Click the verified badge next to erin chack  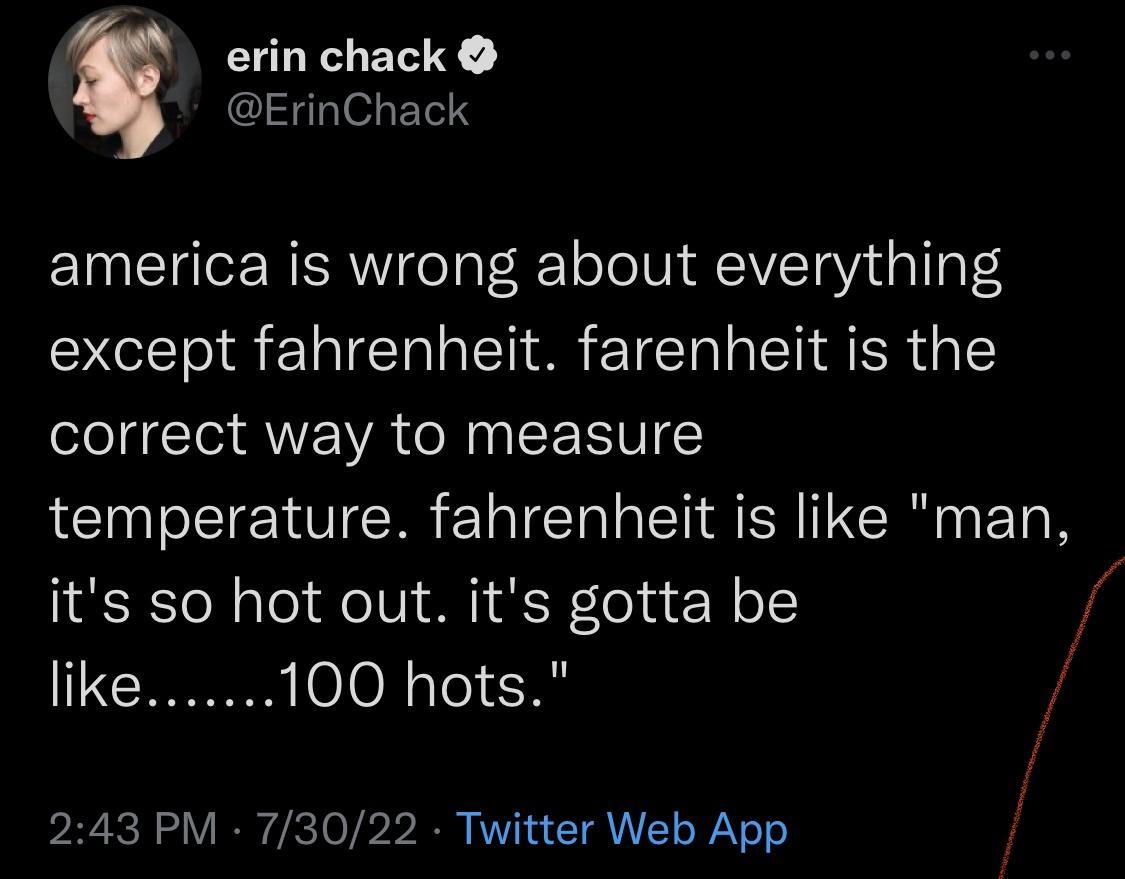click(477, 55)
